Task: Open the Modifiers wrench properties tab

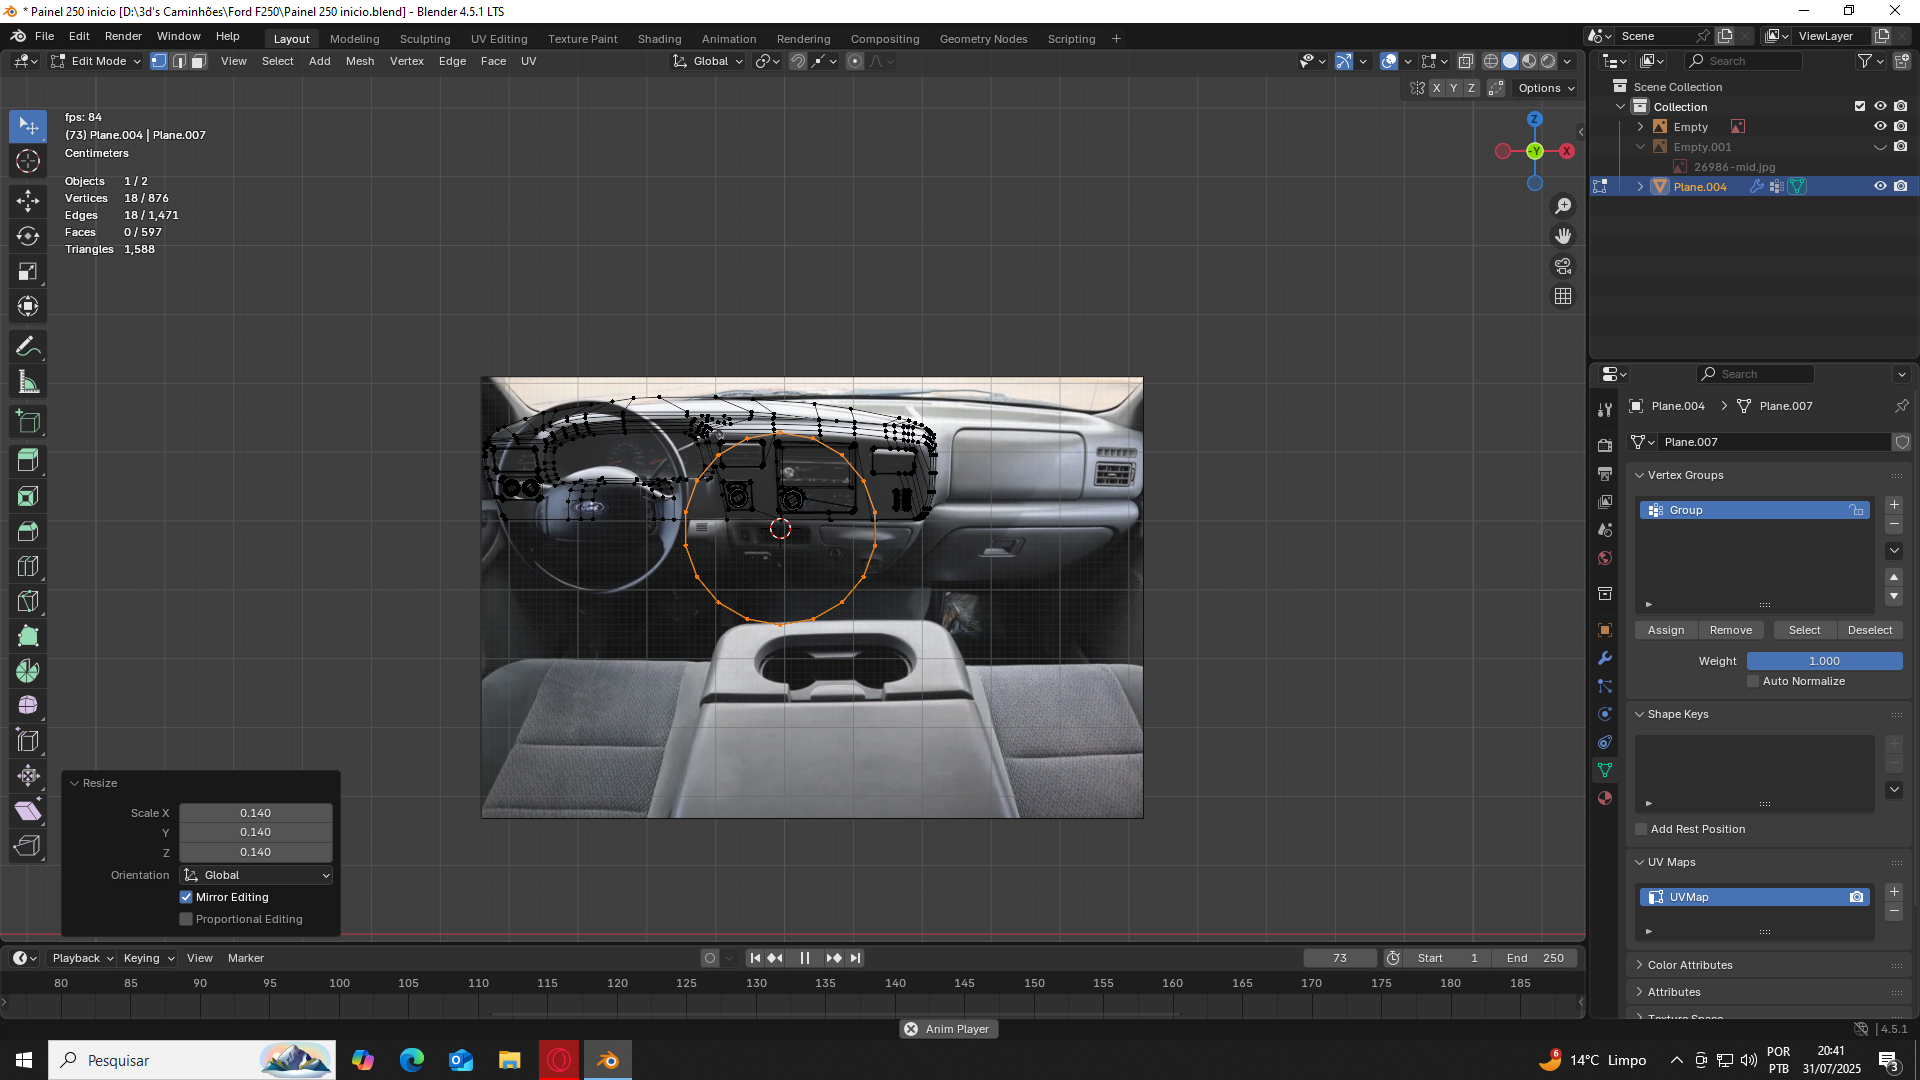Action: [1605, 658]
